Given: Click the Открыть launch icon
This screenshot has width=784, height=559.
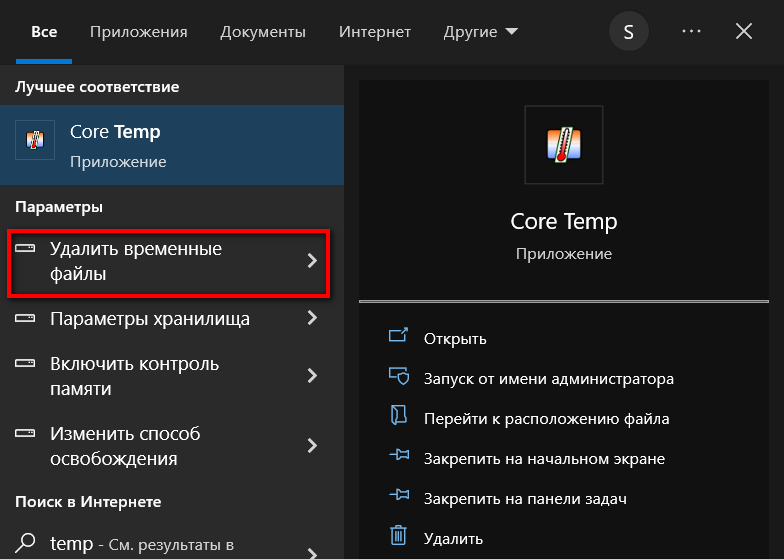Looking at the screenshot, I should pyautogui.click(x=398, y=334).
